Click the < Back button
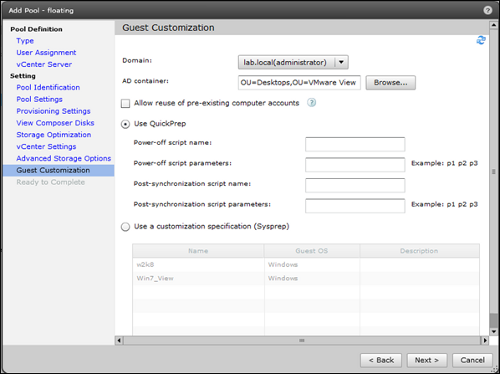The height and width of the screenshot is (374, 500). pos(381,360)
